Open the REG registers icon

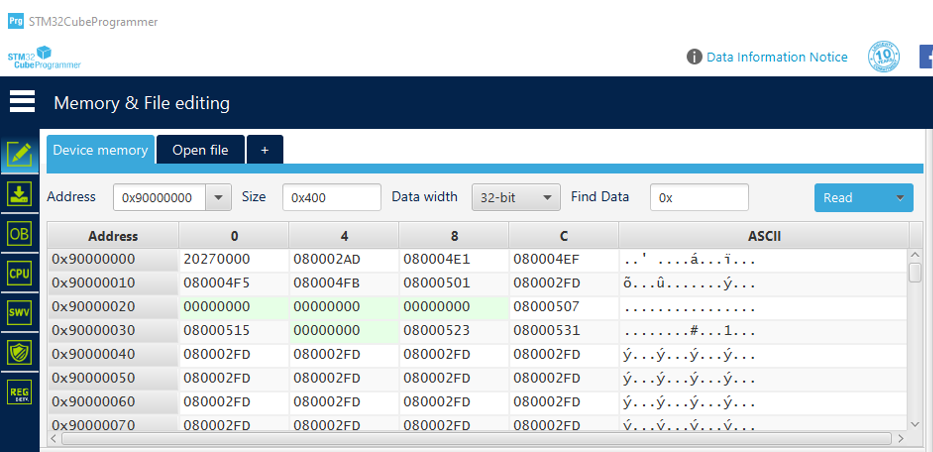(x=20, y=392)
